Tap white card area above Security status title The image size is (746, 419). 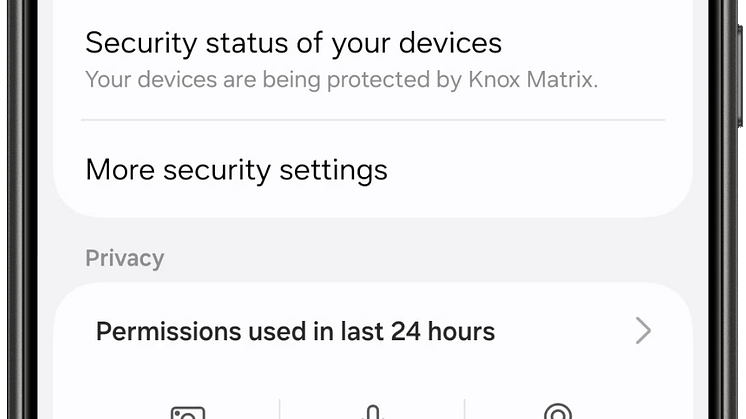372,10
